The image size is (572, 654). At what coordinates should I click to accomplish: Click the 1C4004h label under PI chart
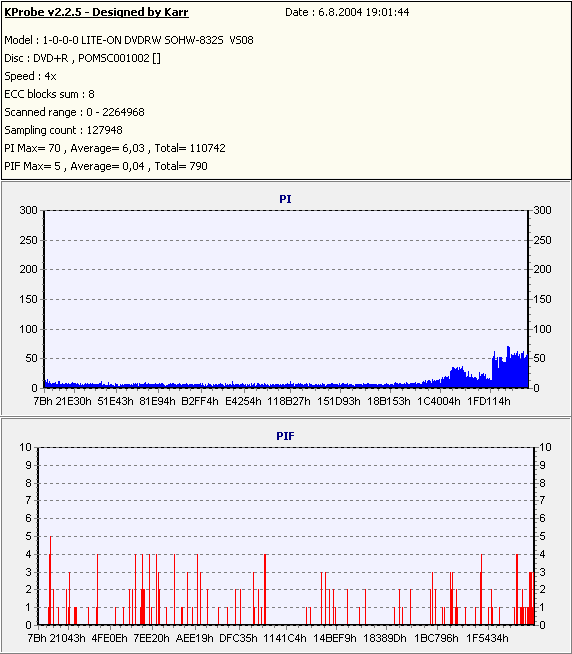439,401
